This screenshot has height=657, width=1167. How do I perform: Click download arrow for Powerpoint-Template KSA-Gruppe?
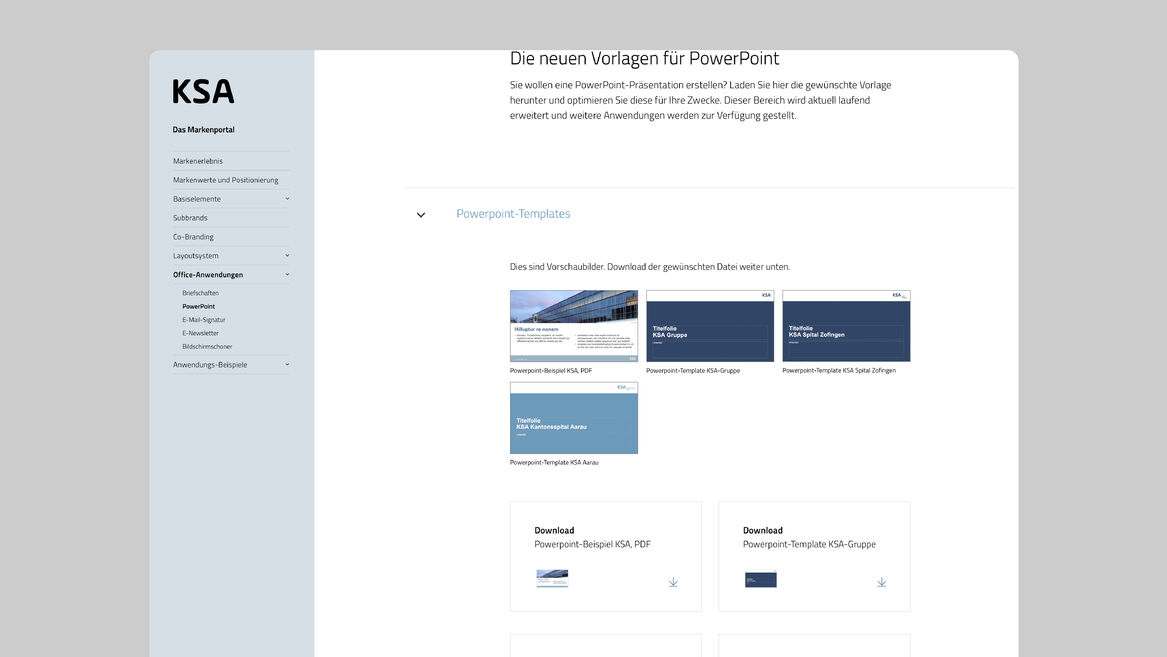pyautogui.click(x=881, y=582)
